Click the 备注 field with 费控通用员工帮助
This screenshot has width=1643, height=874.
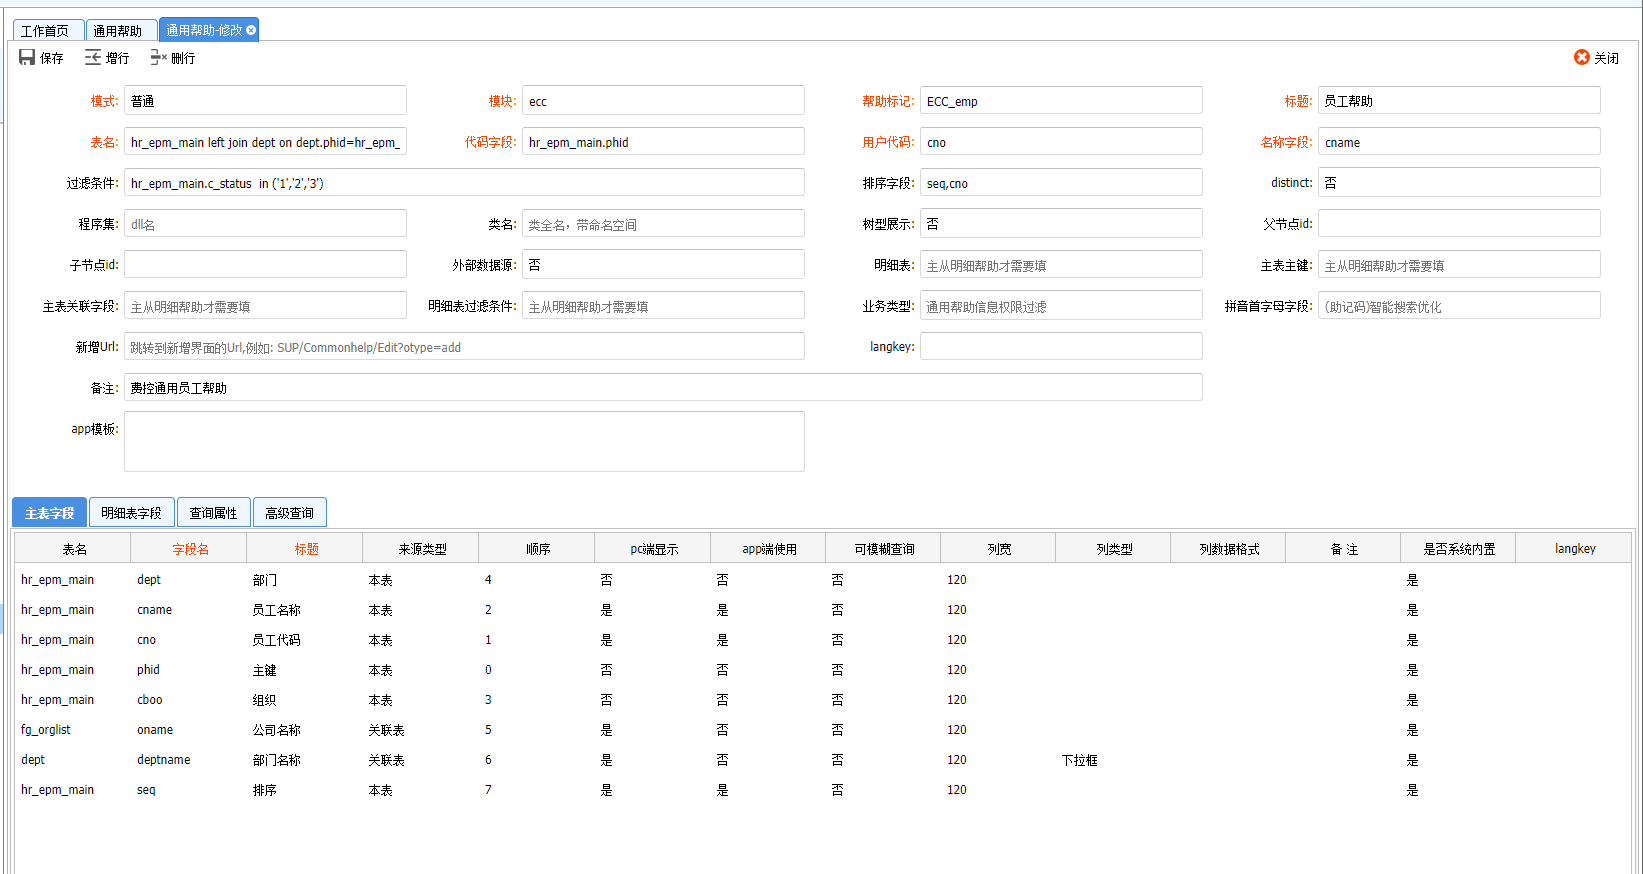point(663,387)
